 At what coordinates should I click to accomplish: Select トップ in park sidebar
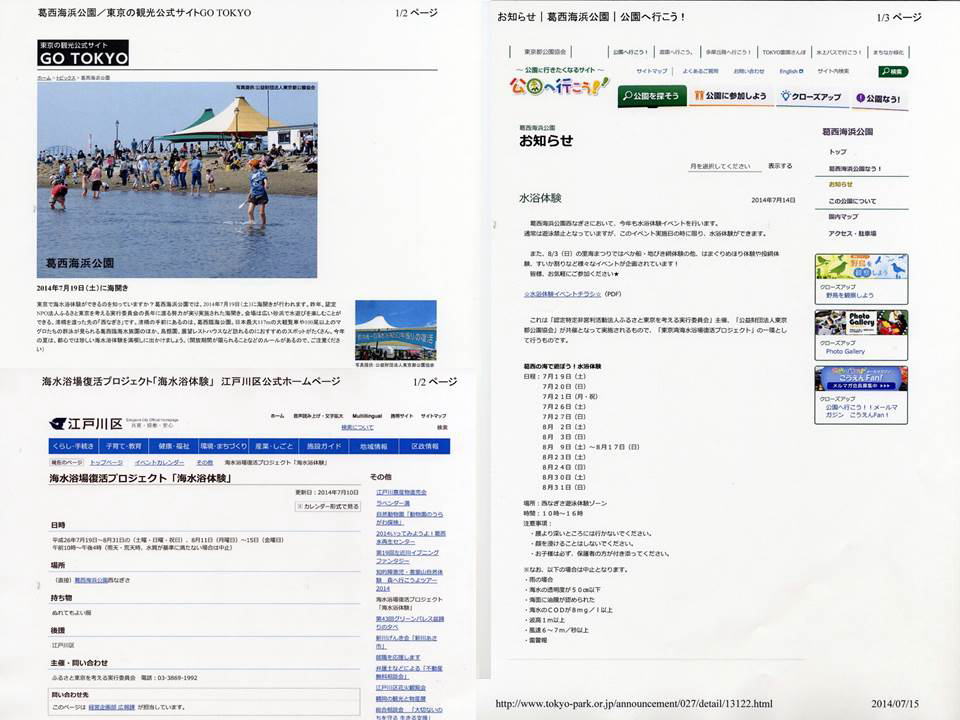838,151
